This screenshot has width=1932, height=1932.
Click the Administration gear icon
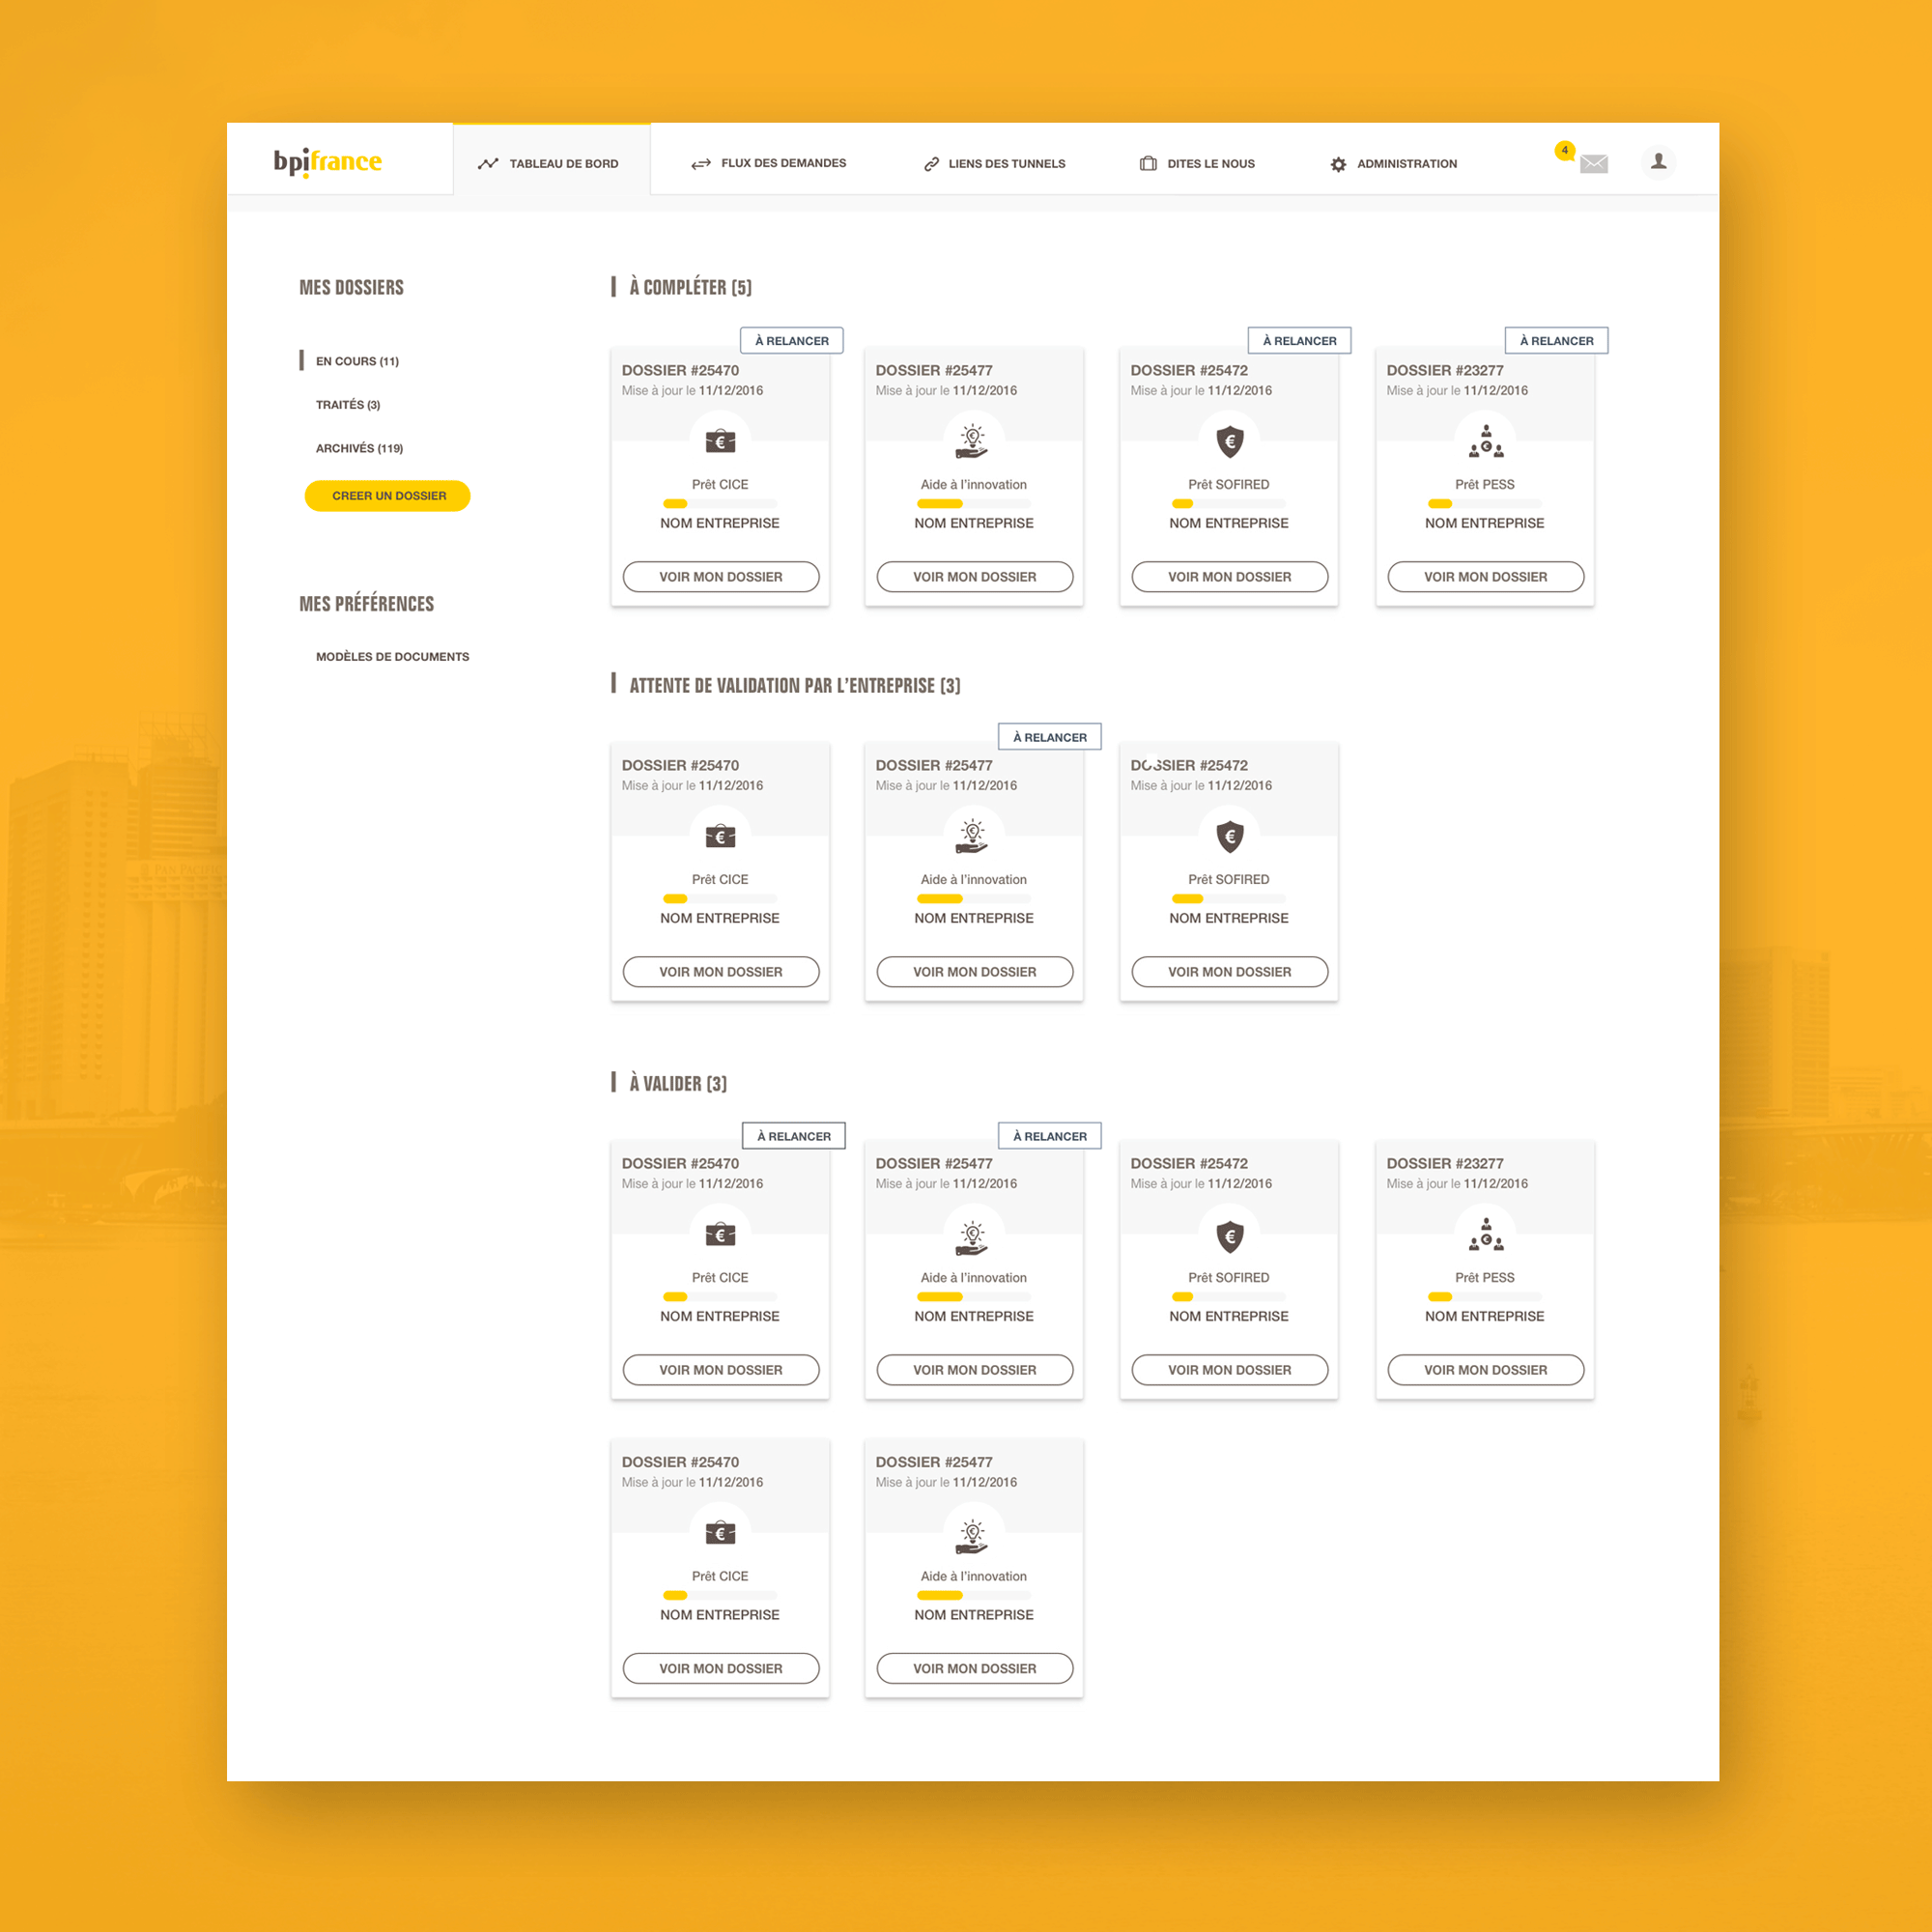click(x=1338, y=164)
